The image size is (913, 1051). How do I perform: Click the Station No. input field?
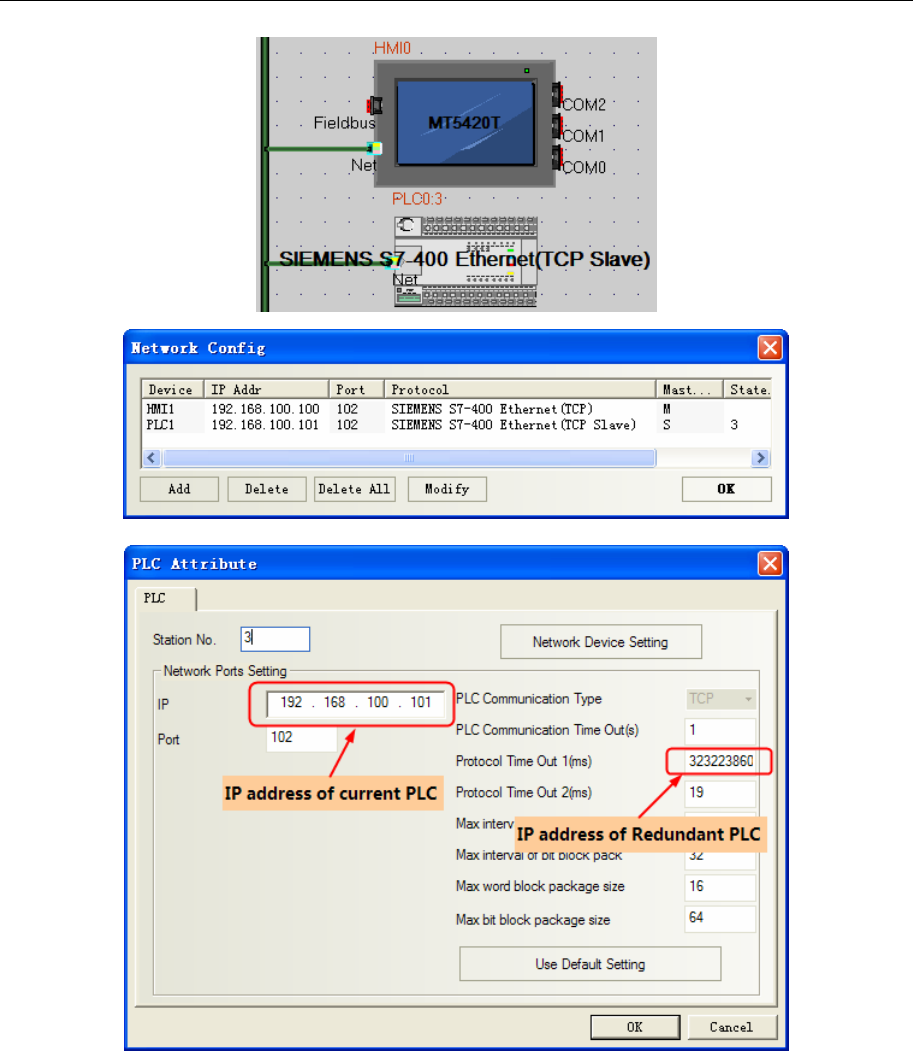click(x=275, y=639)
